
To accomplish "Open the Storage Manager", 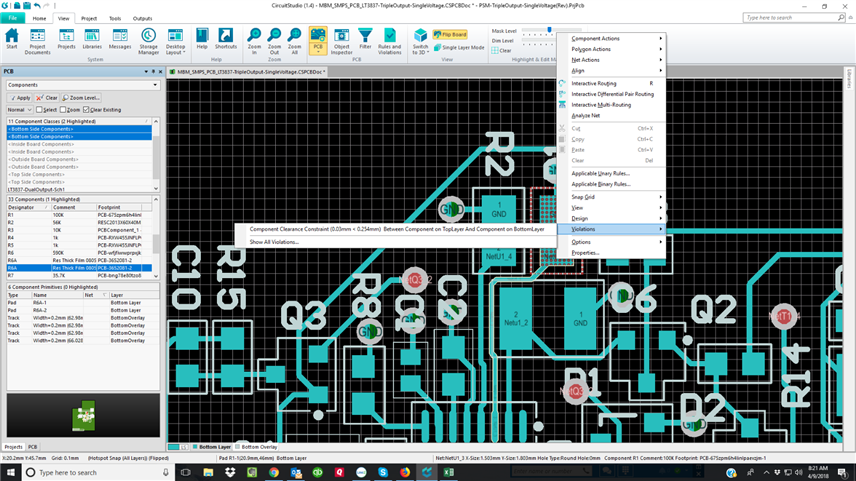I will pyautogui.click(x=148, y=40).
